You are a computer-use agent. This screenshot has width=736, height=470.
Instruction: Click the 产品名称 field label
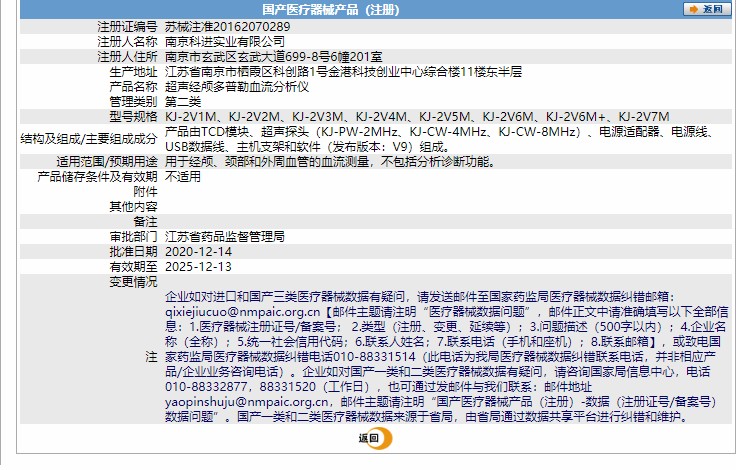tap(133, 87)
